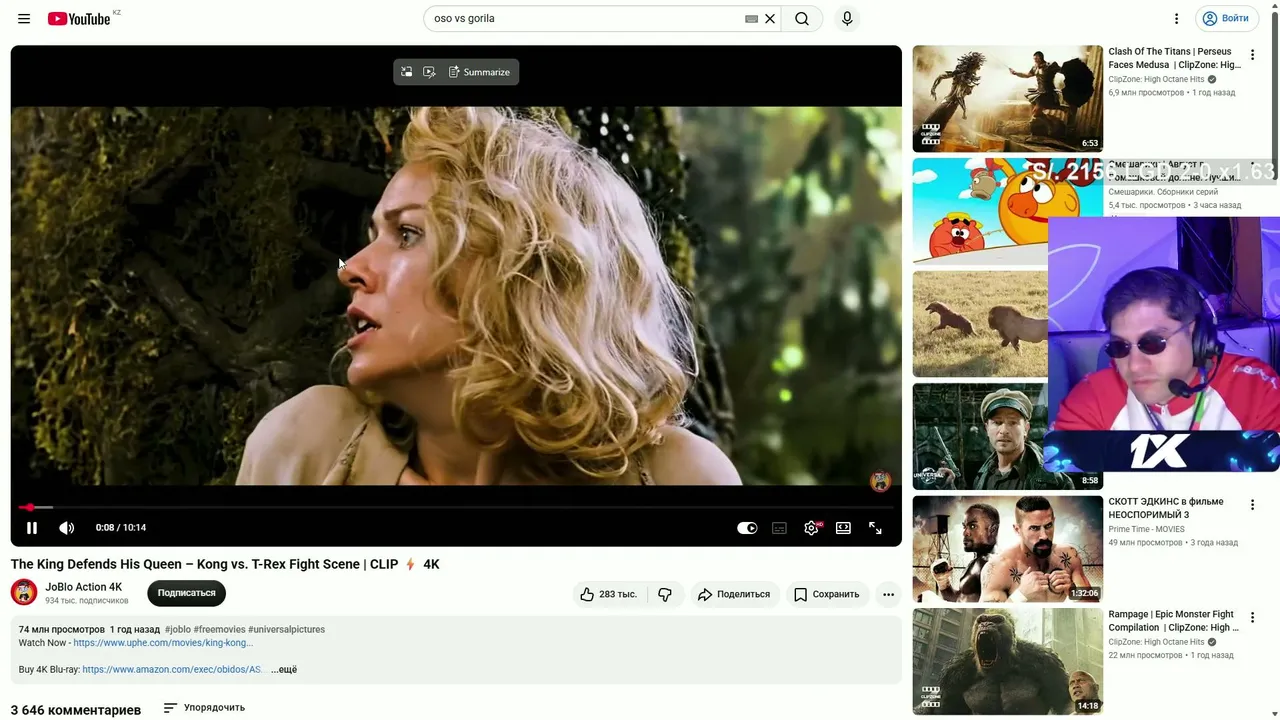Image resolution: width=1280 pixels, height=720 pixels.
Task: Open the Amazon 4K Blu-ray link
Action: click(x=174, y=670)
